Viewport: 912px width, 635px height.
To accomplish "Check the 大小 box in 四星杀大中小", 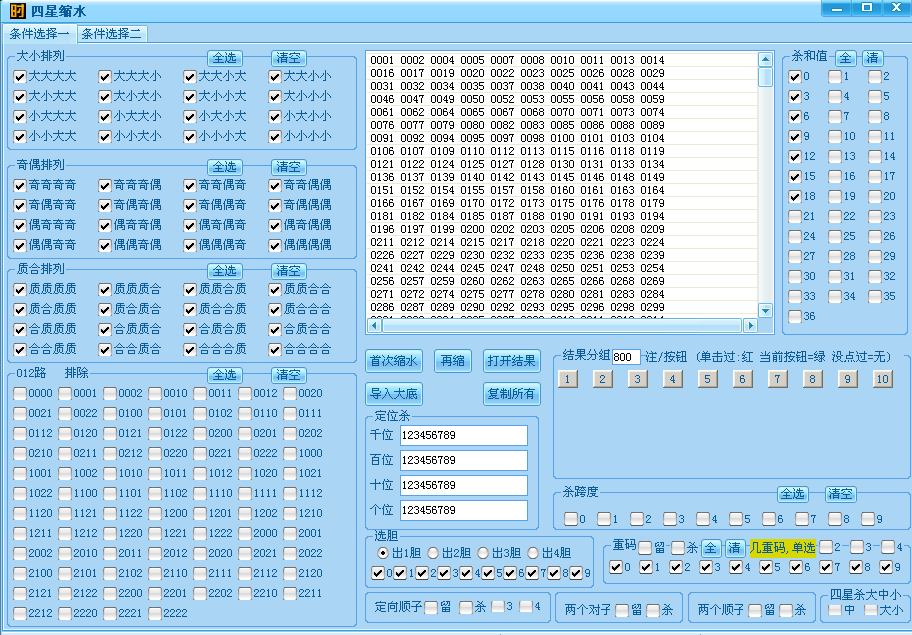I will click(x=871, y=610).
